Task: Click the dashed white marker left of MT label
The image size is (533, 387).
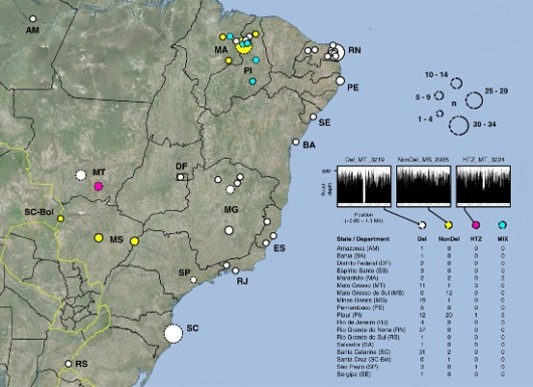Action: (x=81, y=175)
